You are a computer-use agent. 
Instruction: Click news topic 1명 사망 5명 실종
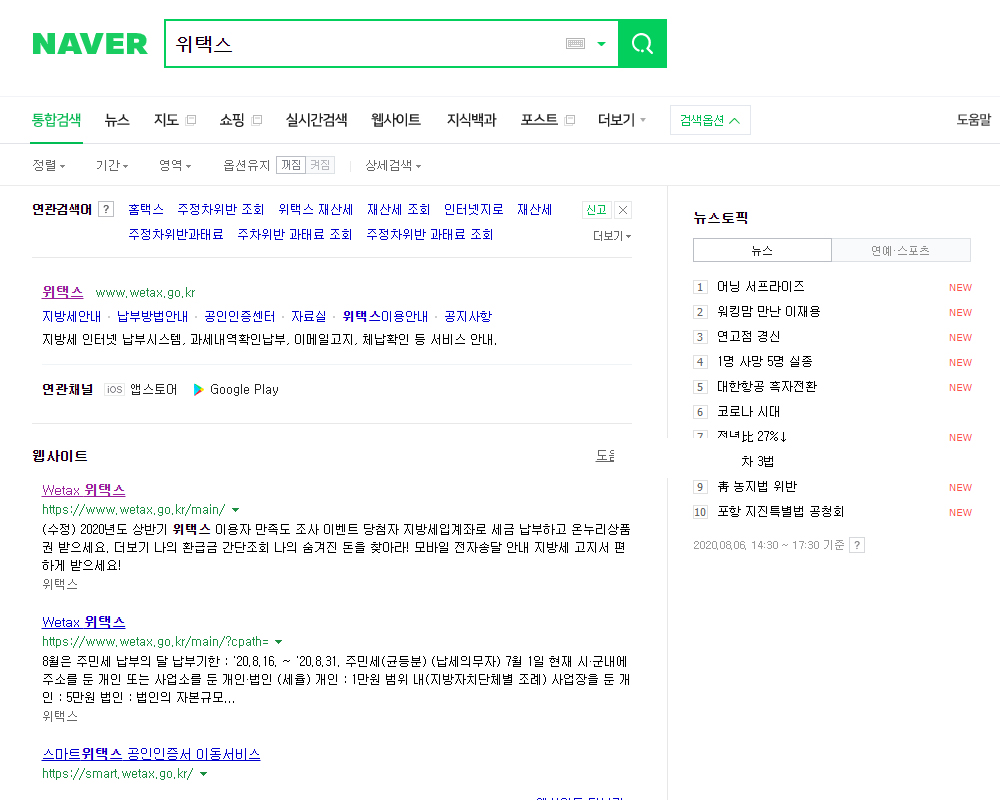point(765,361)
